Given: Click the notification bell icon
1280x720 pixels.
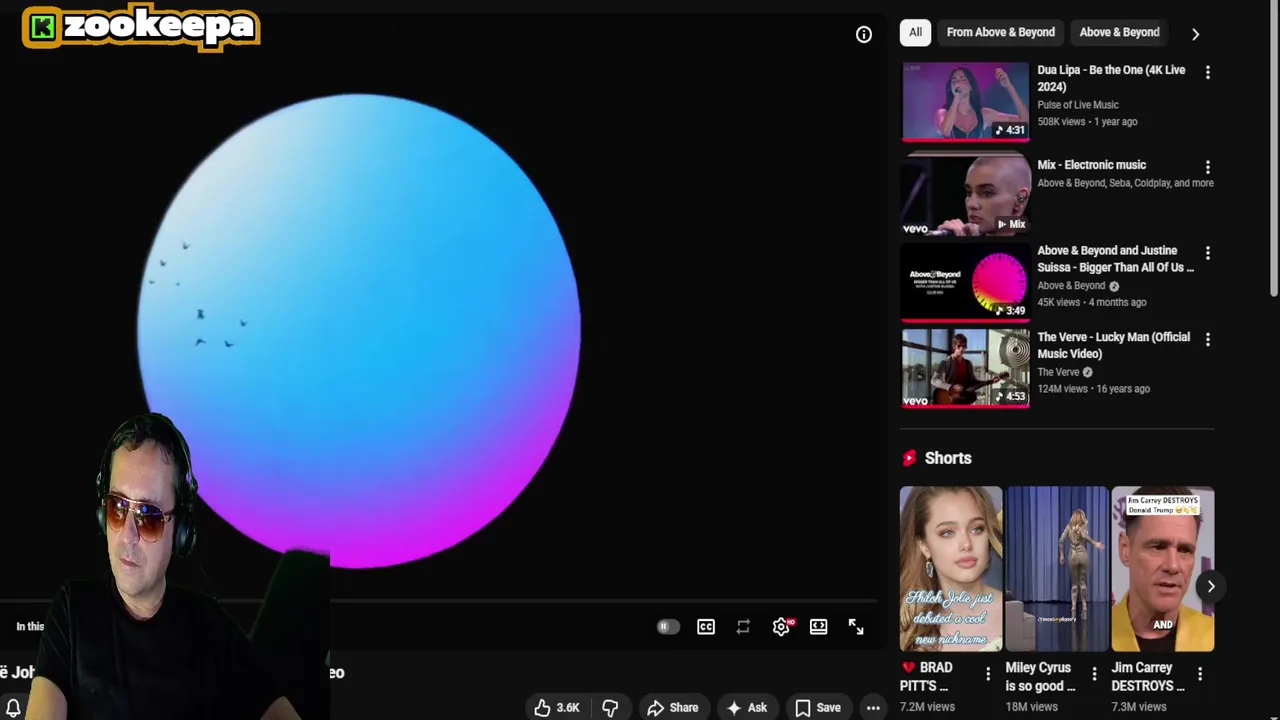Looking at the screenshot, I should point(13,708).
